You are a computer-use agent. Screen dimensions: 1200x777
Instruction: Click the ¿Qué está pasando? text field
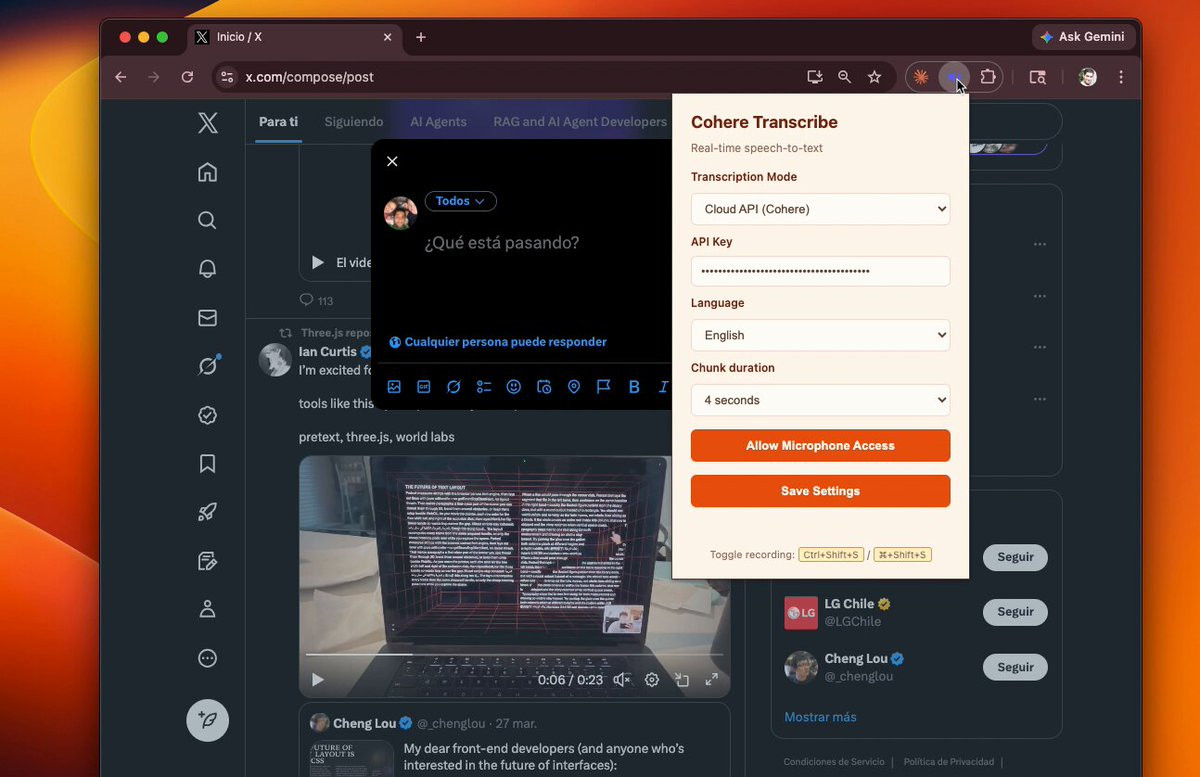[x=501, y=243]
